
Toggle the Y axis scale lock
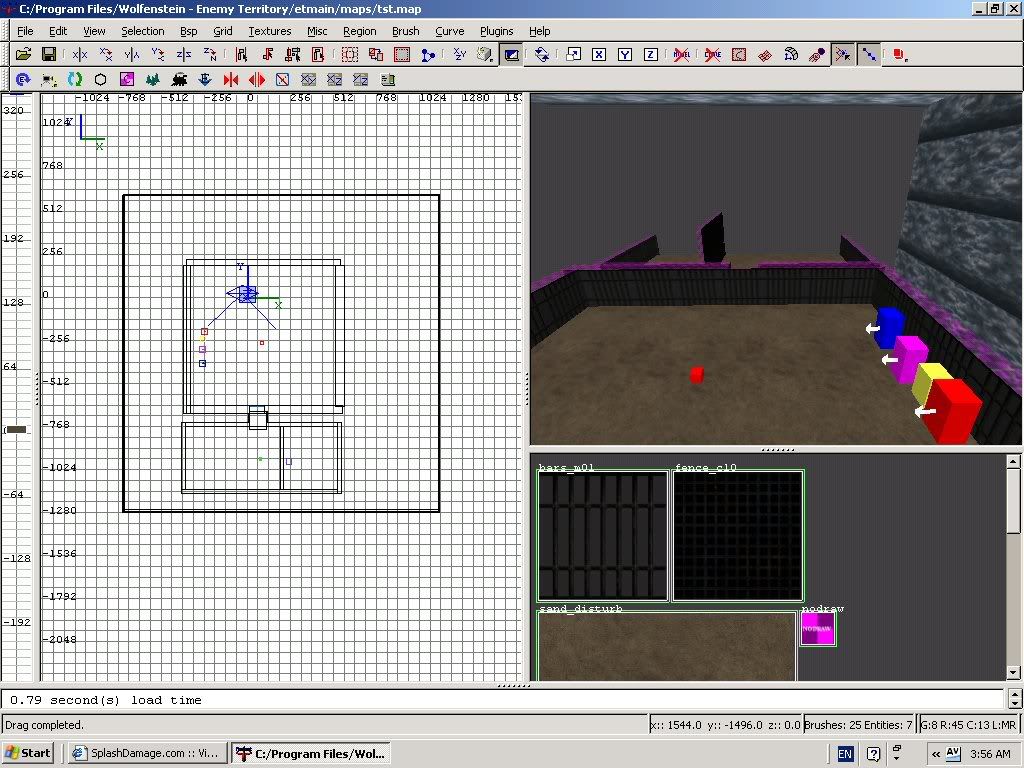tap(624, 54)
